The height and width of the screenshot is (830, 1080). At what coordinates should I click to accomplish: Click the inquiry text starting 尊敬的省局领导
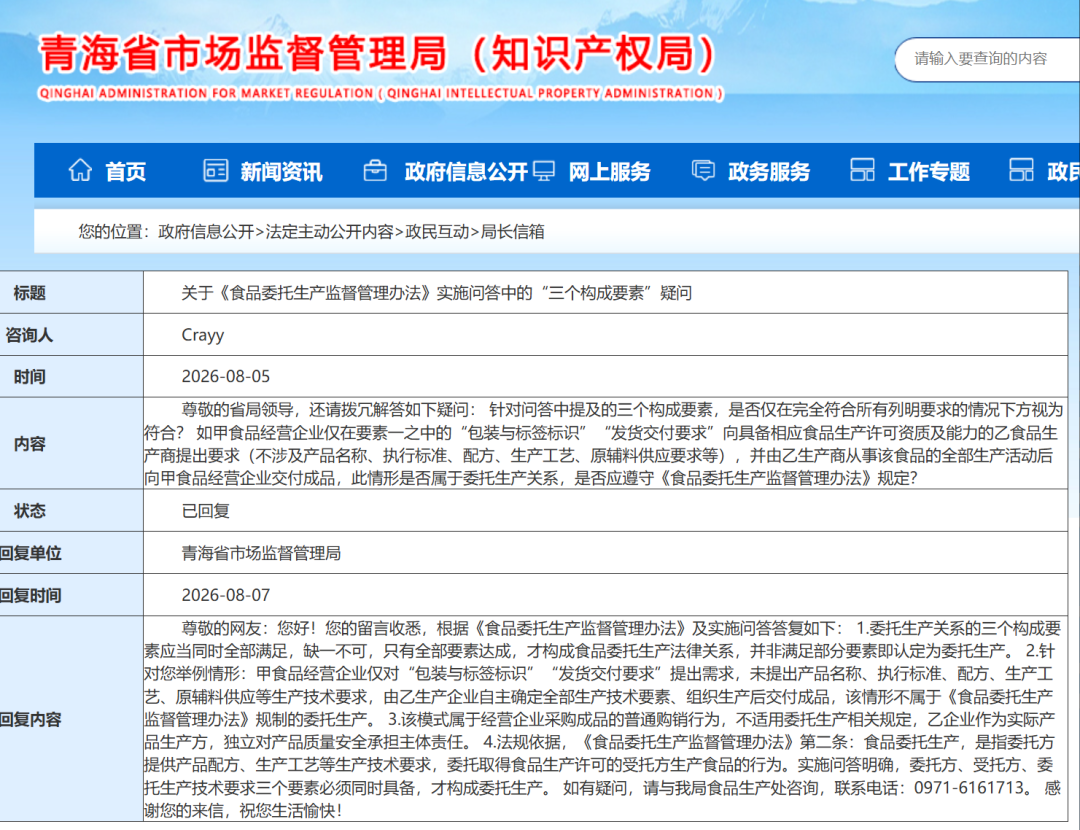click(x=604, y=444)
